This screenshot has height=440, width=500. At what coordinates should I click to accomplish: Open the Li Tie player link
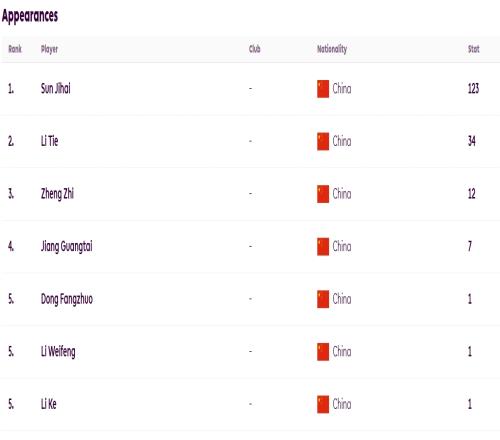pyautogui.click(x=49, y=141)
